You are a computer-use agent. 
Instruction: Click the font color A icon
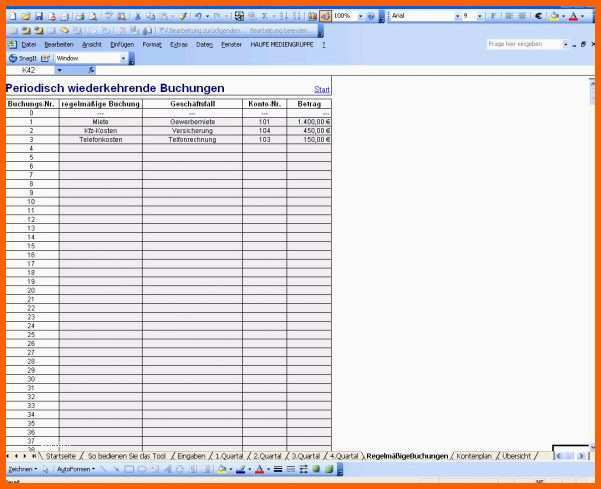click(x=573, y=16)
